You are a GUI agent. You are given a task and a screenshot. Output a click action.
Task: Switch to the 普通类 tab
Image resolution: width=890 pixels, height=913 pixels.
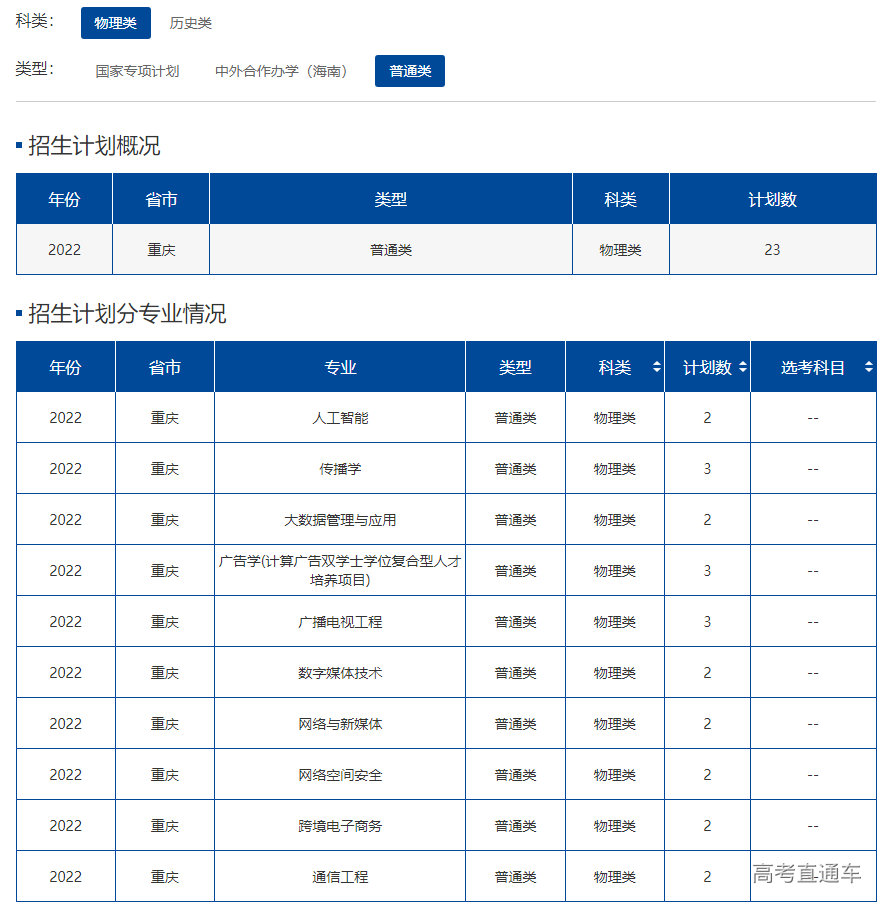410,71
